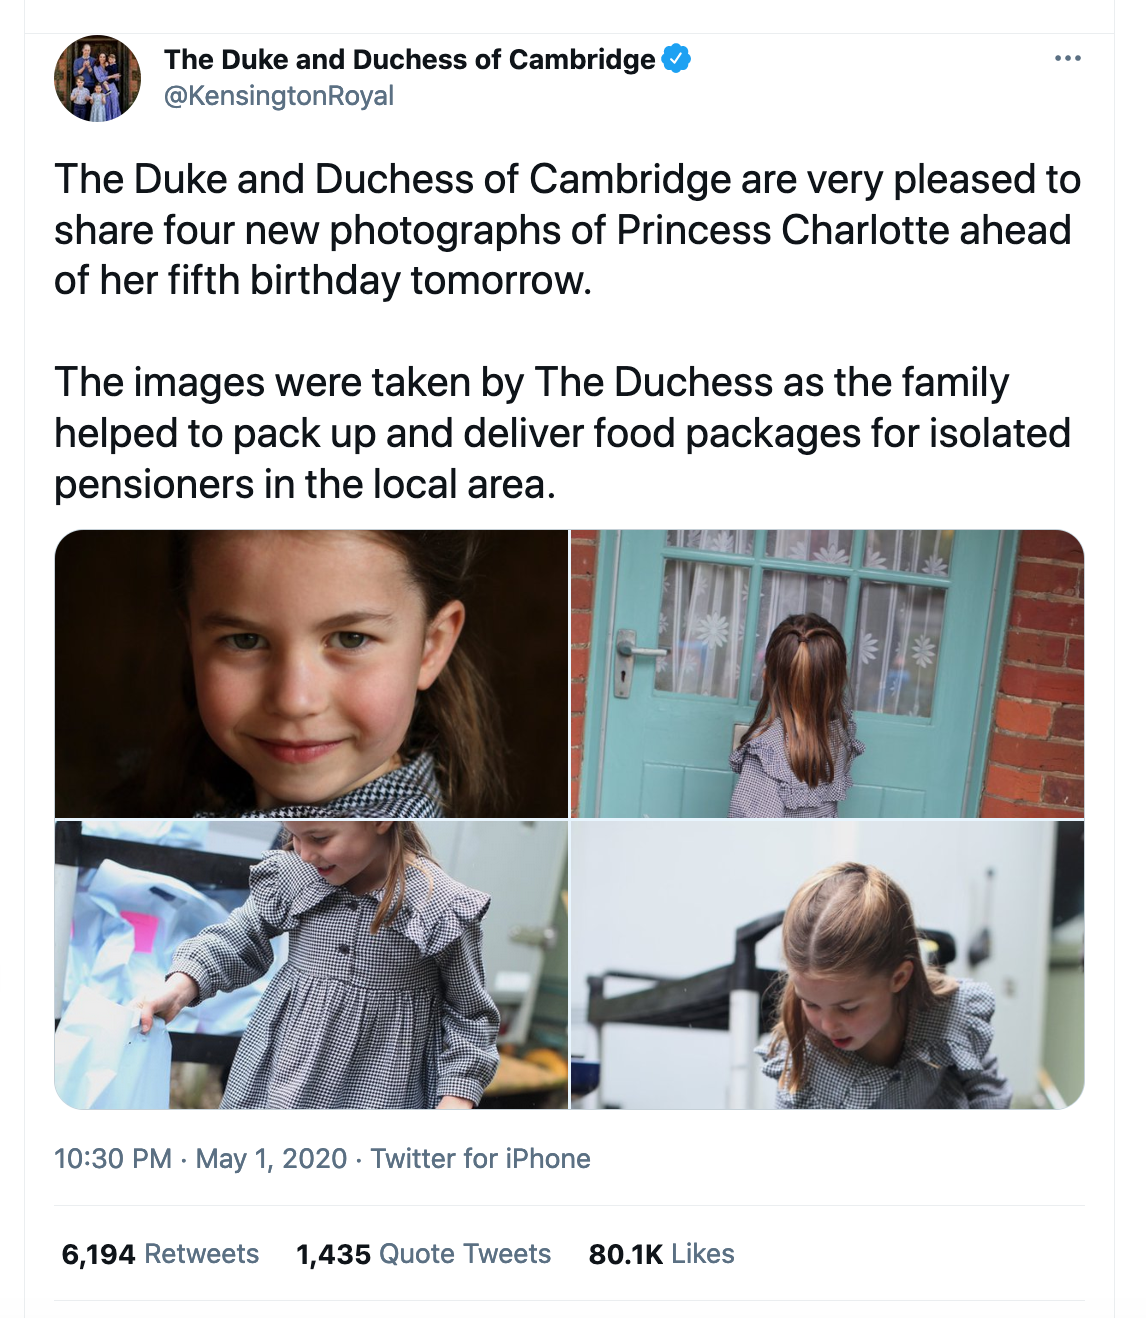Click the tweet's first paragraph about four new photographs

click(566, 230)
